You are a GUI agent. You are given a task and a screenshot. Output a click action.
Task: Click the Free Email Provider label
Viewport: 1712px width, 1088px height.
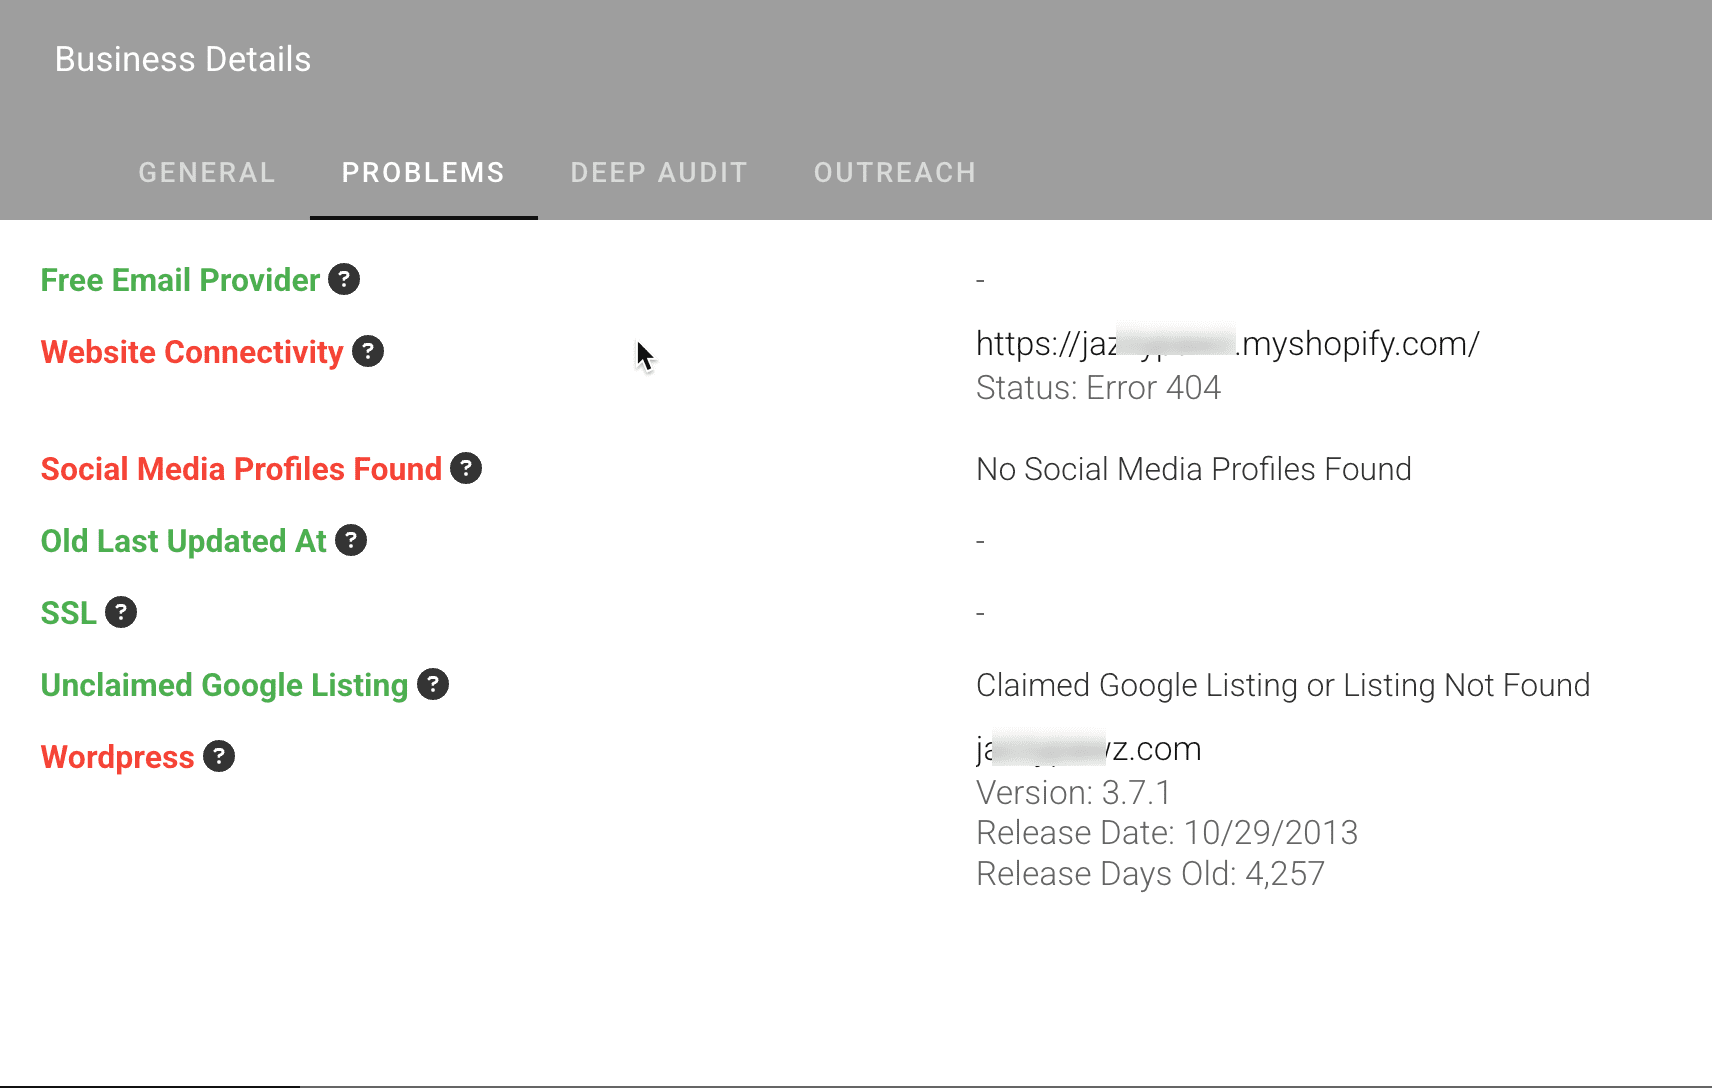coord(180,280)
